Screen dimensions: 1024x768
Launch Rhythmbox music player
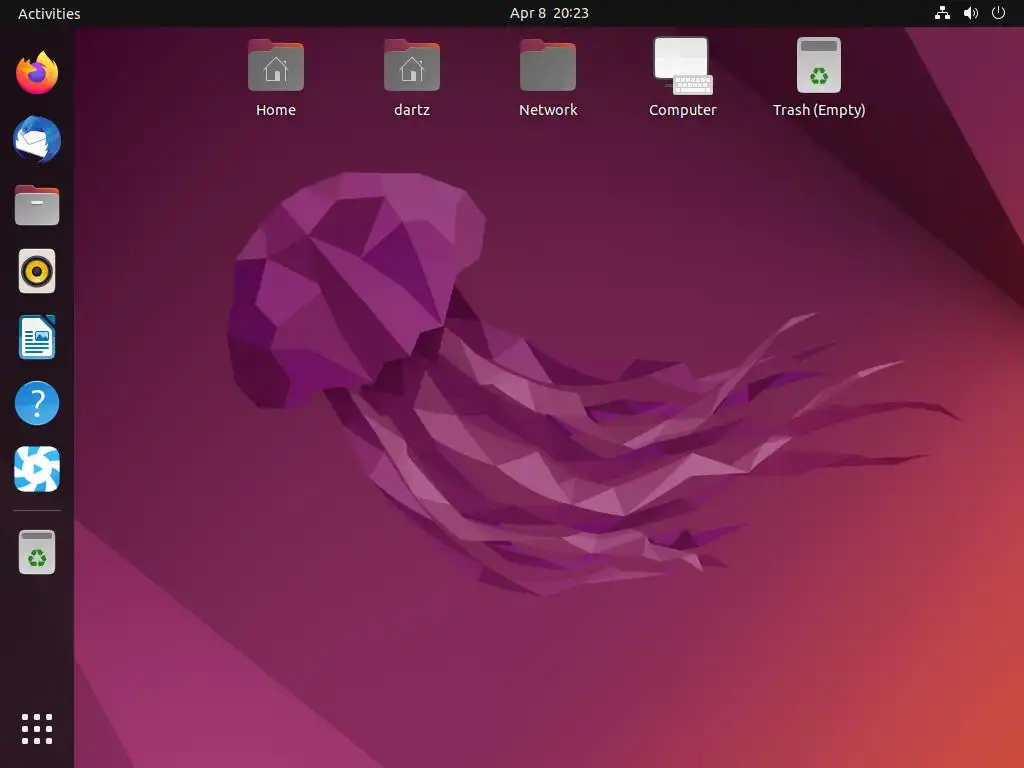click(37, 271)
